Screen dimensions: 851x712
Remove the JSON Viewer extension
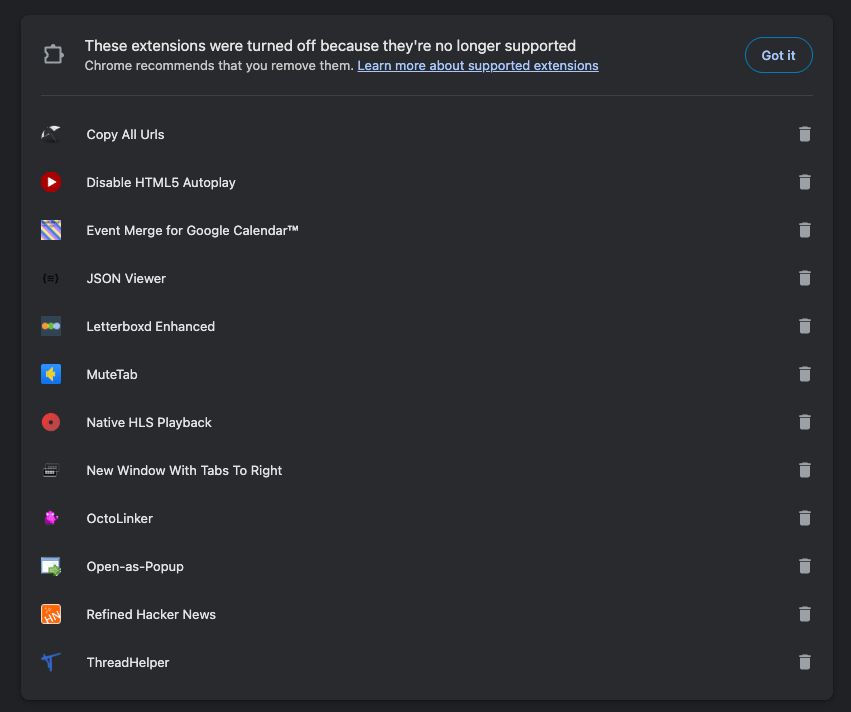(804, 278)
